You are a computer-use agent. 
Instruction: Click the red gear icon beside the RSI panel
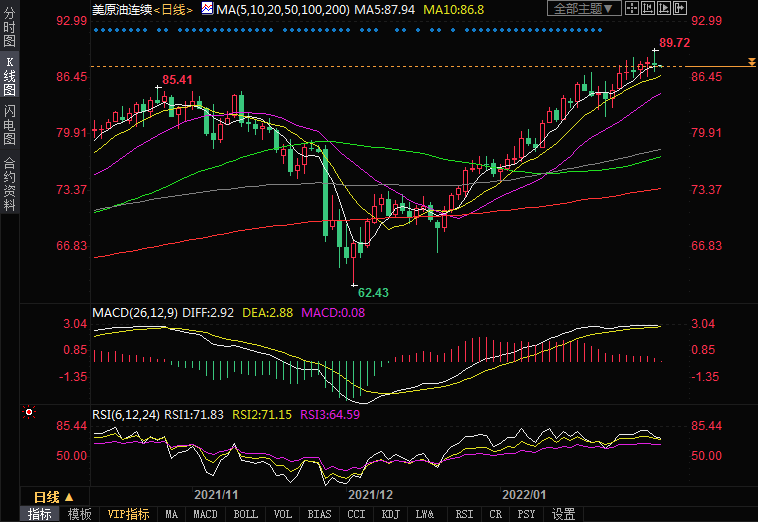point(29,411)
